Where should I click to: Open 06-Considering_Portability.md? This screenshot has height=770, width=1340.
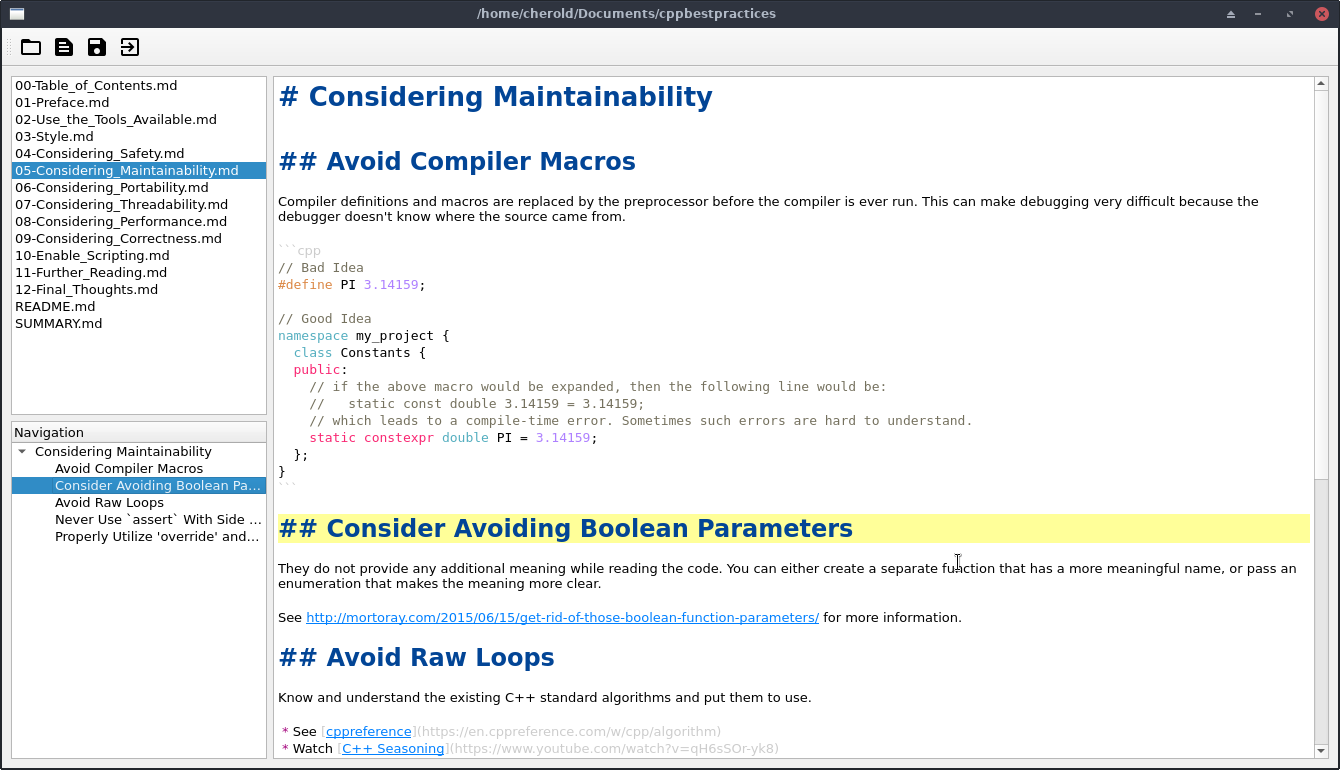pos(139,188)
